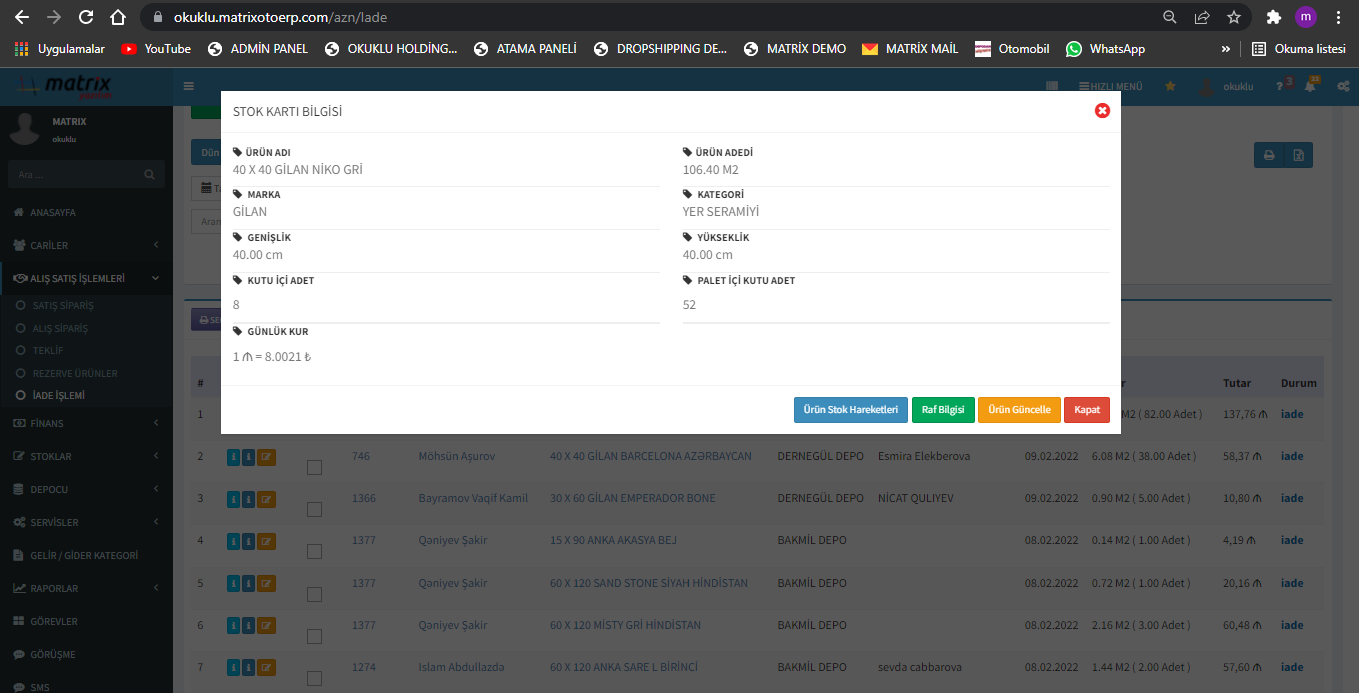
Task: Expand the CARİLER sidebar menu
Action: 86,245
